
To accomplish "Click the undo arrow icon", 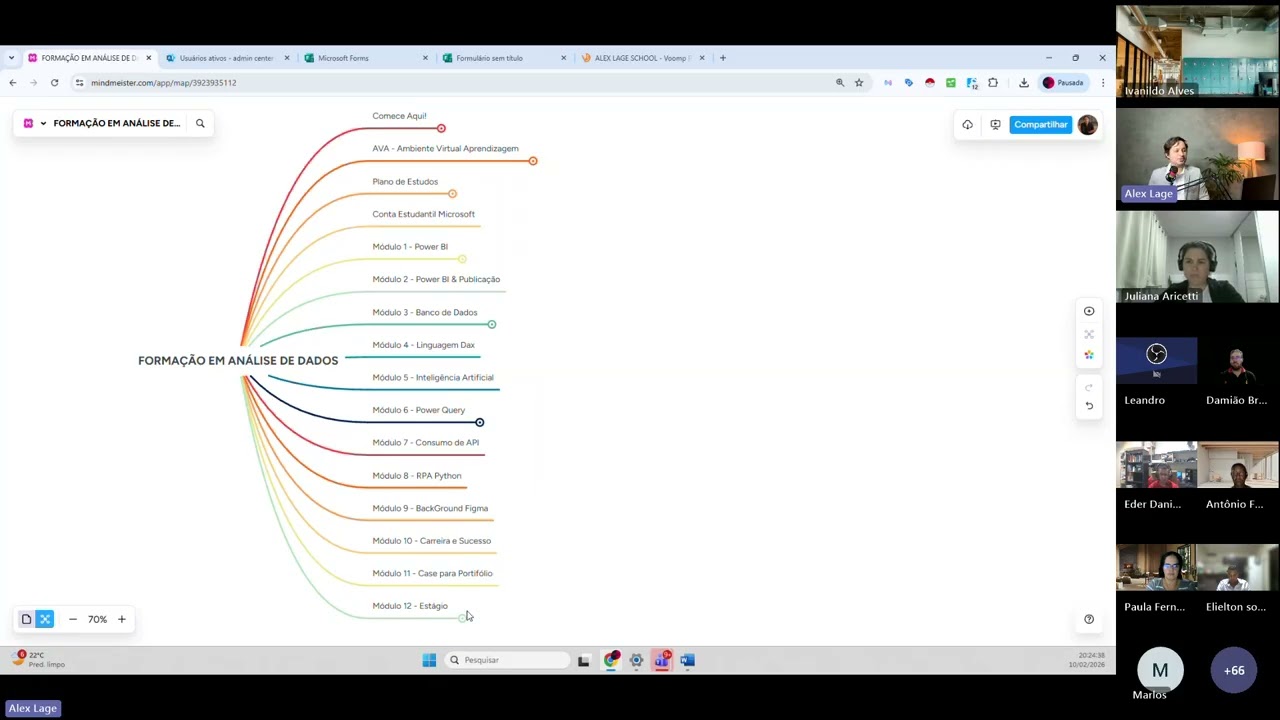I will (1089, 406).
